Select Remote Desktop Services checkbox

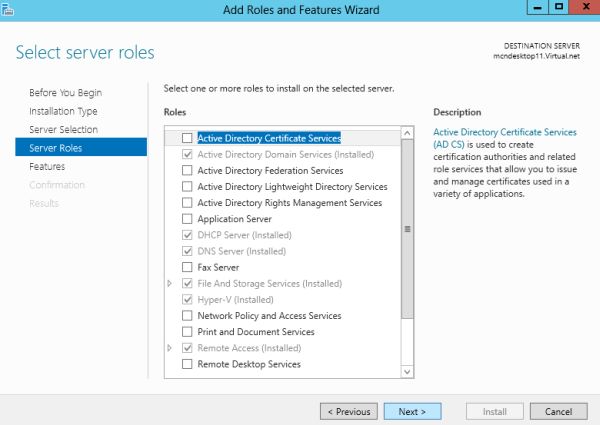tap(187, 365)
